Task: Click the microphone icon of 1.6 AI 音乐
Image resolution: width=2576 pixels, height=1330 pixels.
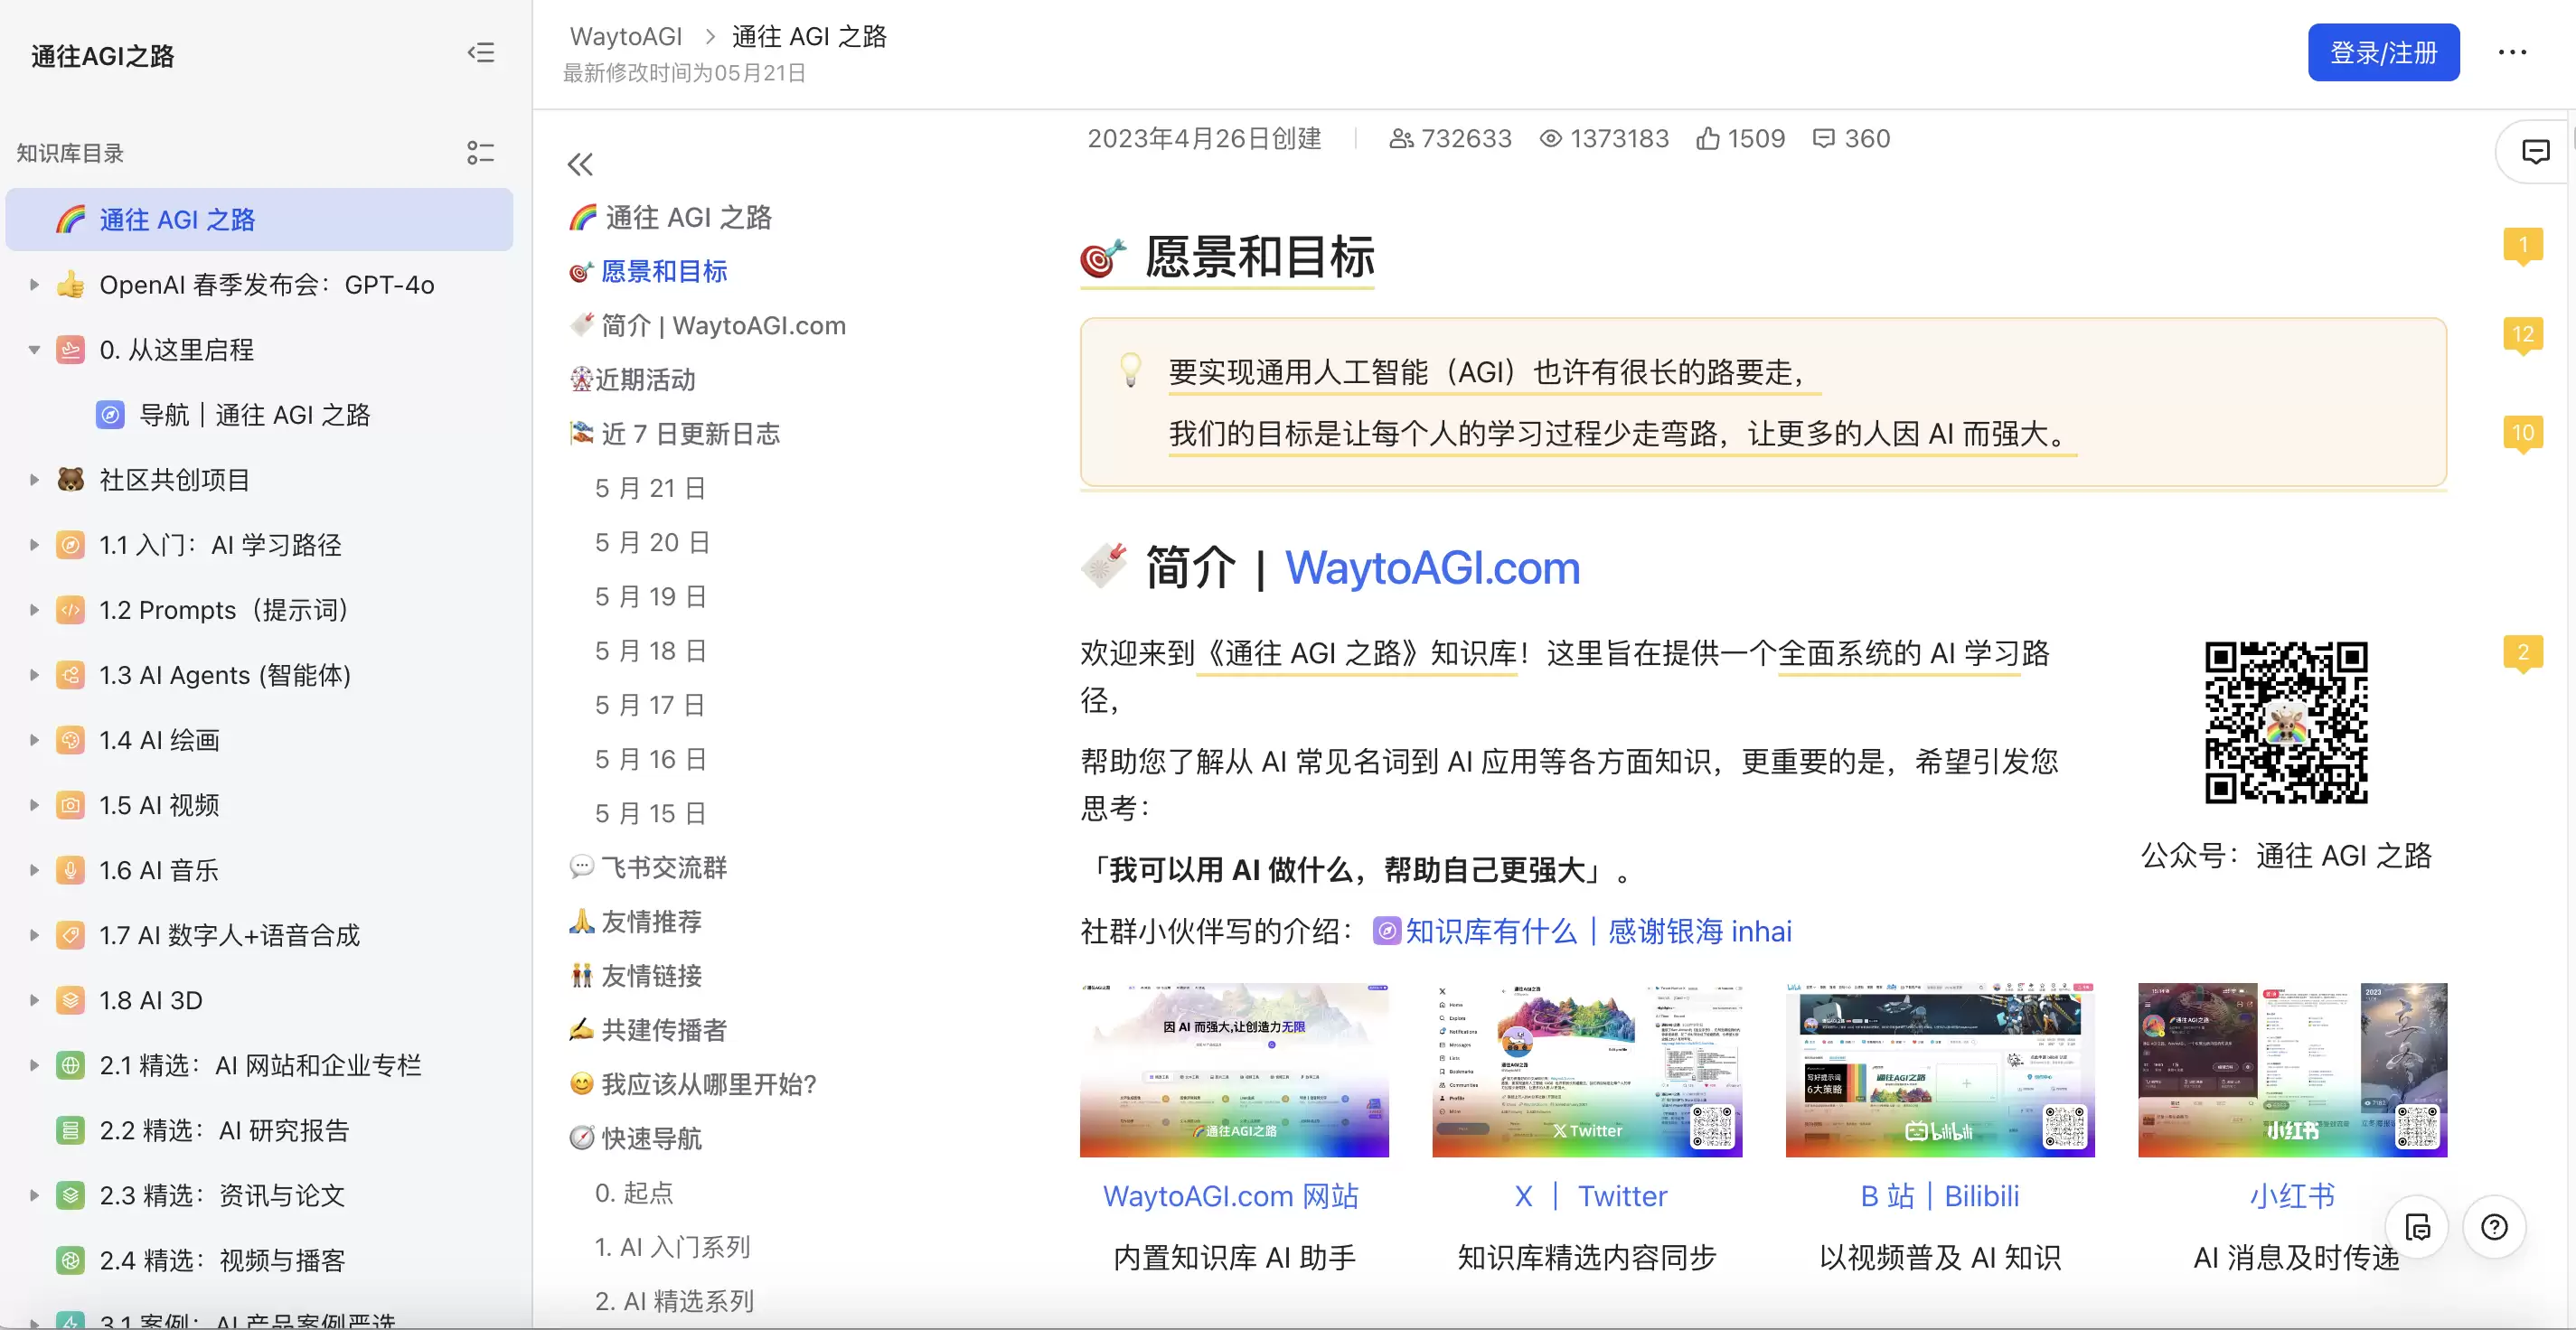Action: (70, 870)
